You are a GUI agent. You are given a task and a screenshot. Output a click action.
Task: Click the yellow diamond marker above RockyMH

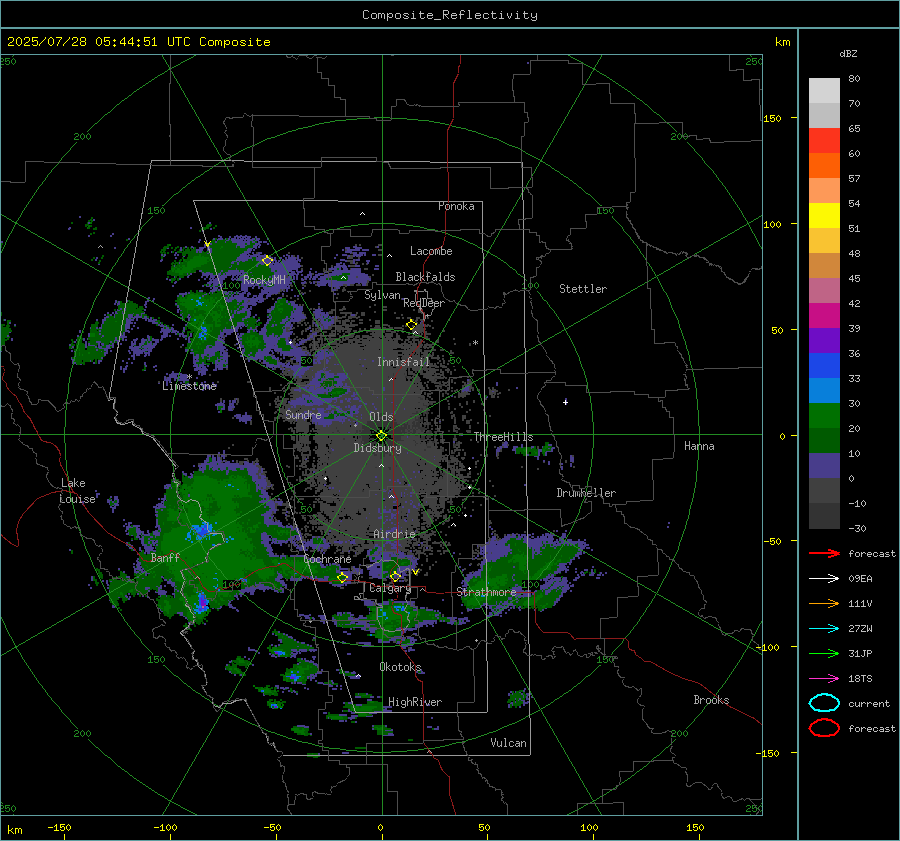[x=267, y=261]
